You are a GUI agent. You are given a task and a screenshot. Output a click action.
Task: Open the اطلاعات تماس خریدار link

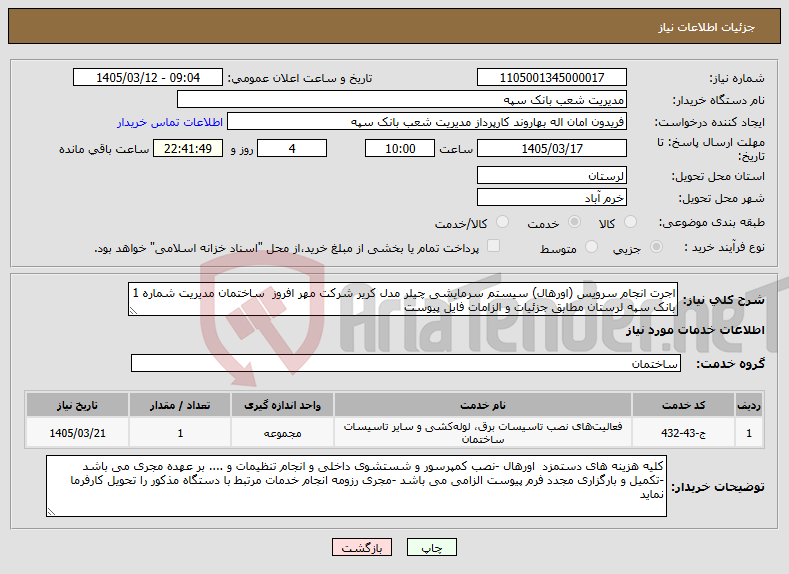pyautogui.click(x=170, y=122)
